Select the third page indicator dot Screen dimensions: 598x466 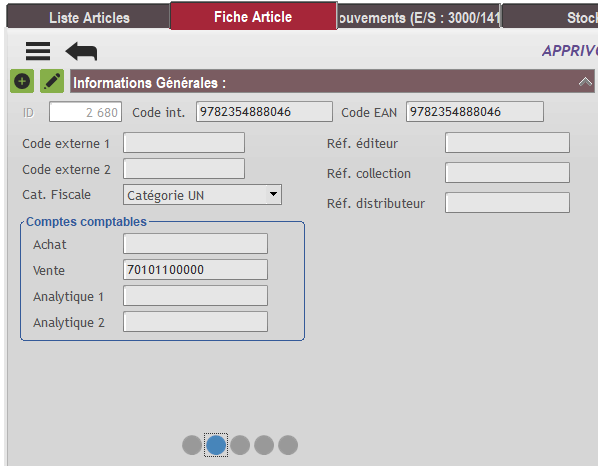click(x=240, y=445)
